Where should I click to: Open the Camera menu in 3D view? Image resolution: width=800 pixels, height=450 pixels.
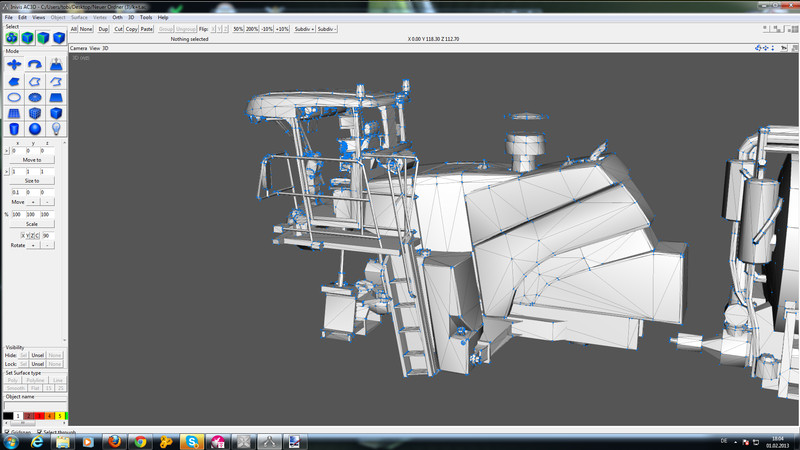(79, 48)
